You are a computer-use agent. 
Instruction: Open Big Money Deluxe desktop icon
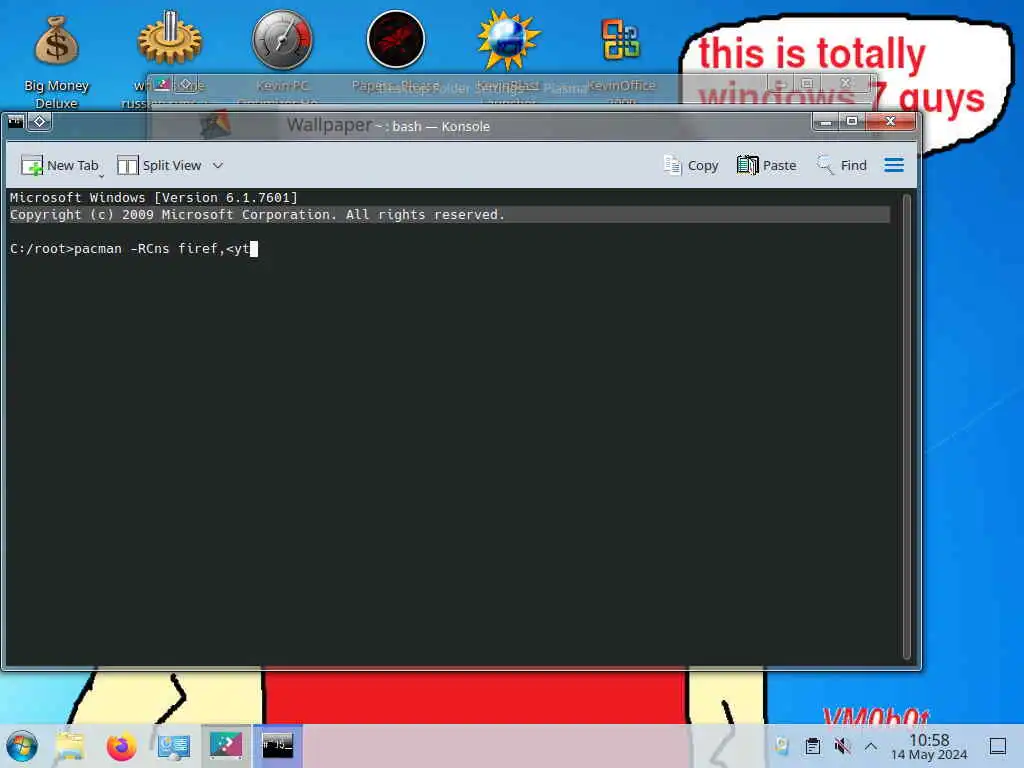click(x=57, y=62)
